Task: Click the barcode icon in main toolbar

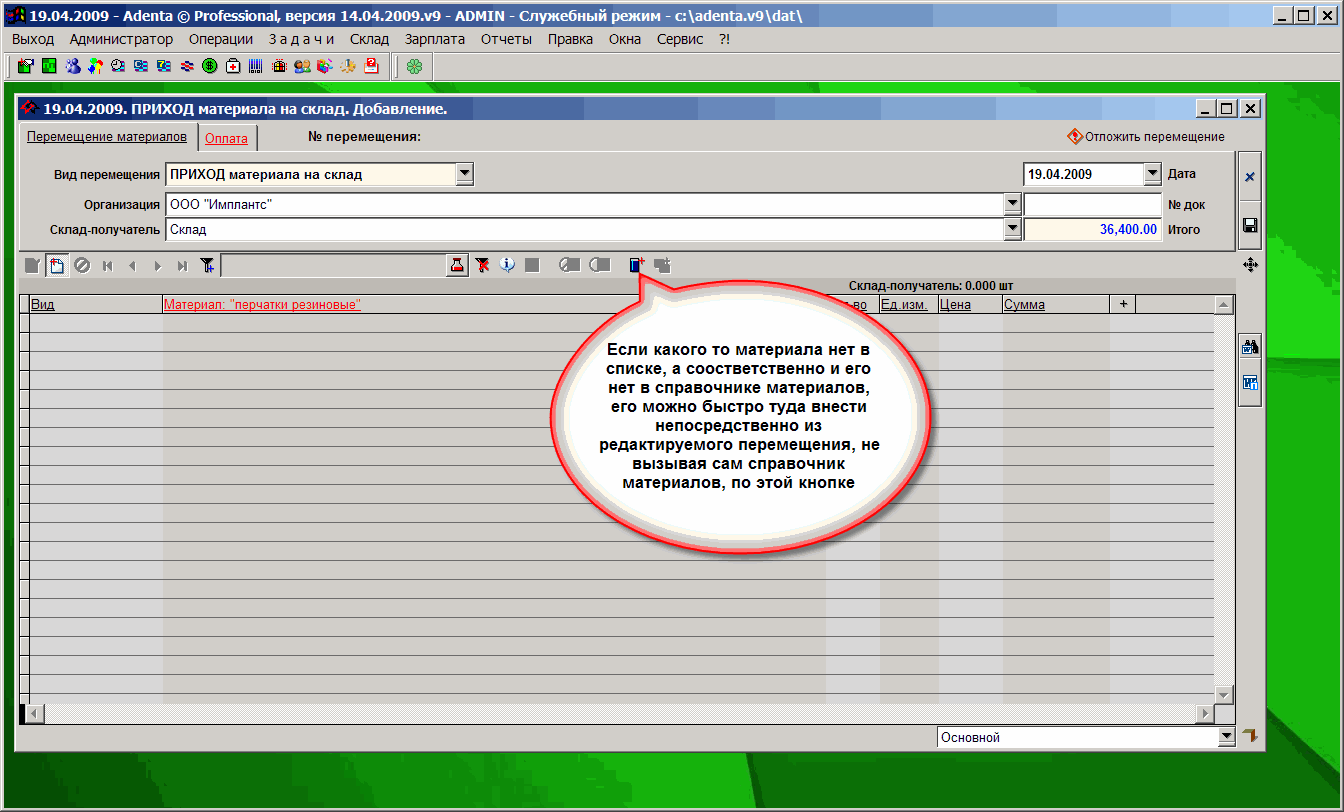Action: point(256,67)
